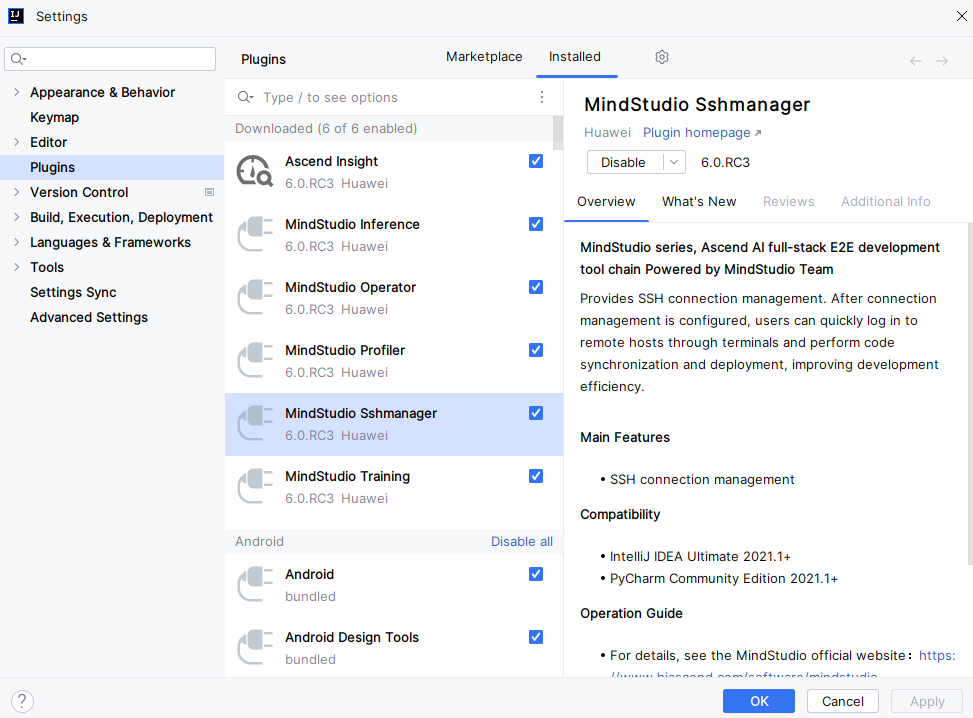Close the Settings dialog with the X
Image resolution: width=973 pixels, height=718 pixels.
click(x=961, y=16)
